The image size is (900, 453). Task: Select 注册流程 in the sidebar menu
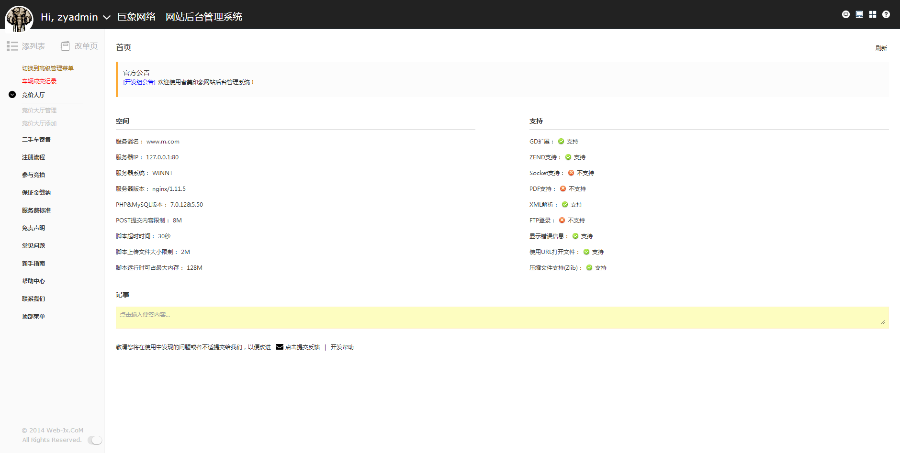33,157
